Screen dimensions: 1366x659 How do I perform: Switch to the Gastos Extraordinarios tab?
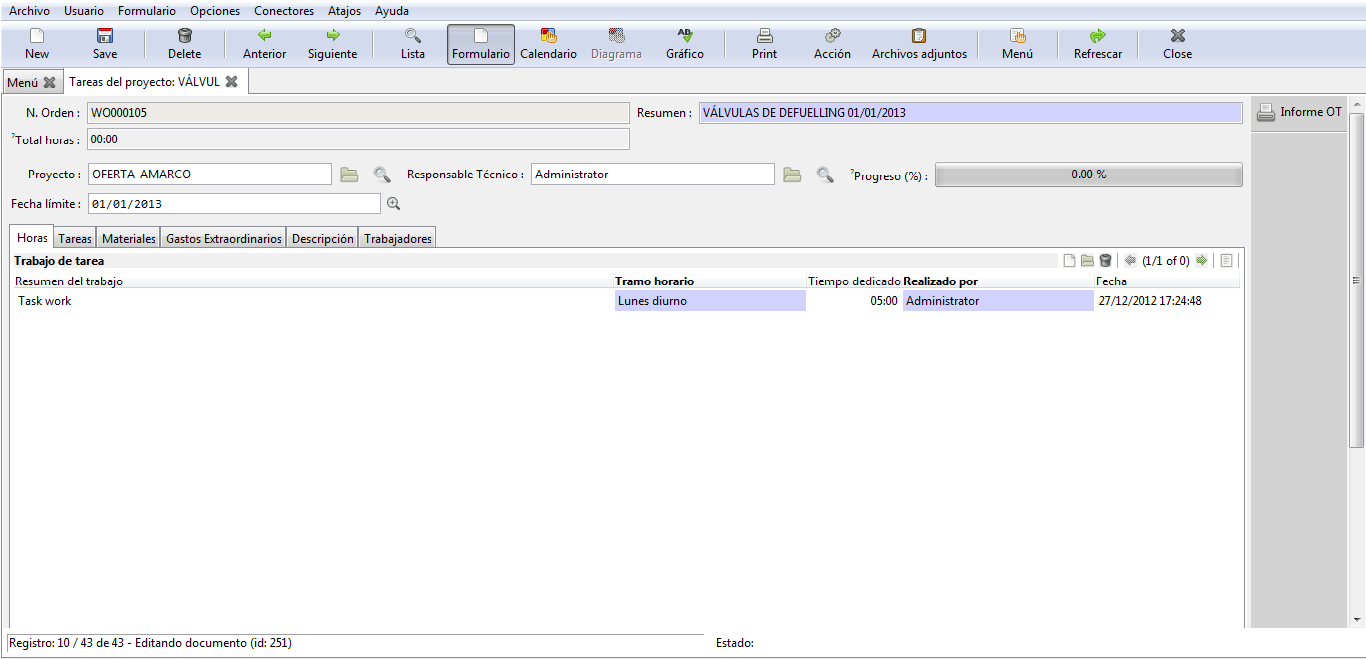(x=223, y=239)
